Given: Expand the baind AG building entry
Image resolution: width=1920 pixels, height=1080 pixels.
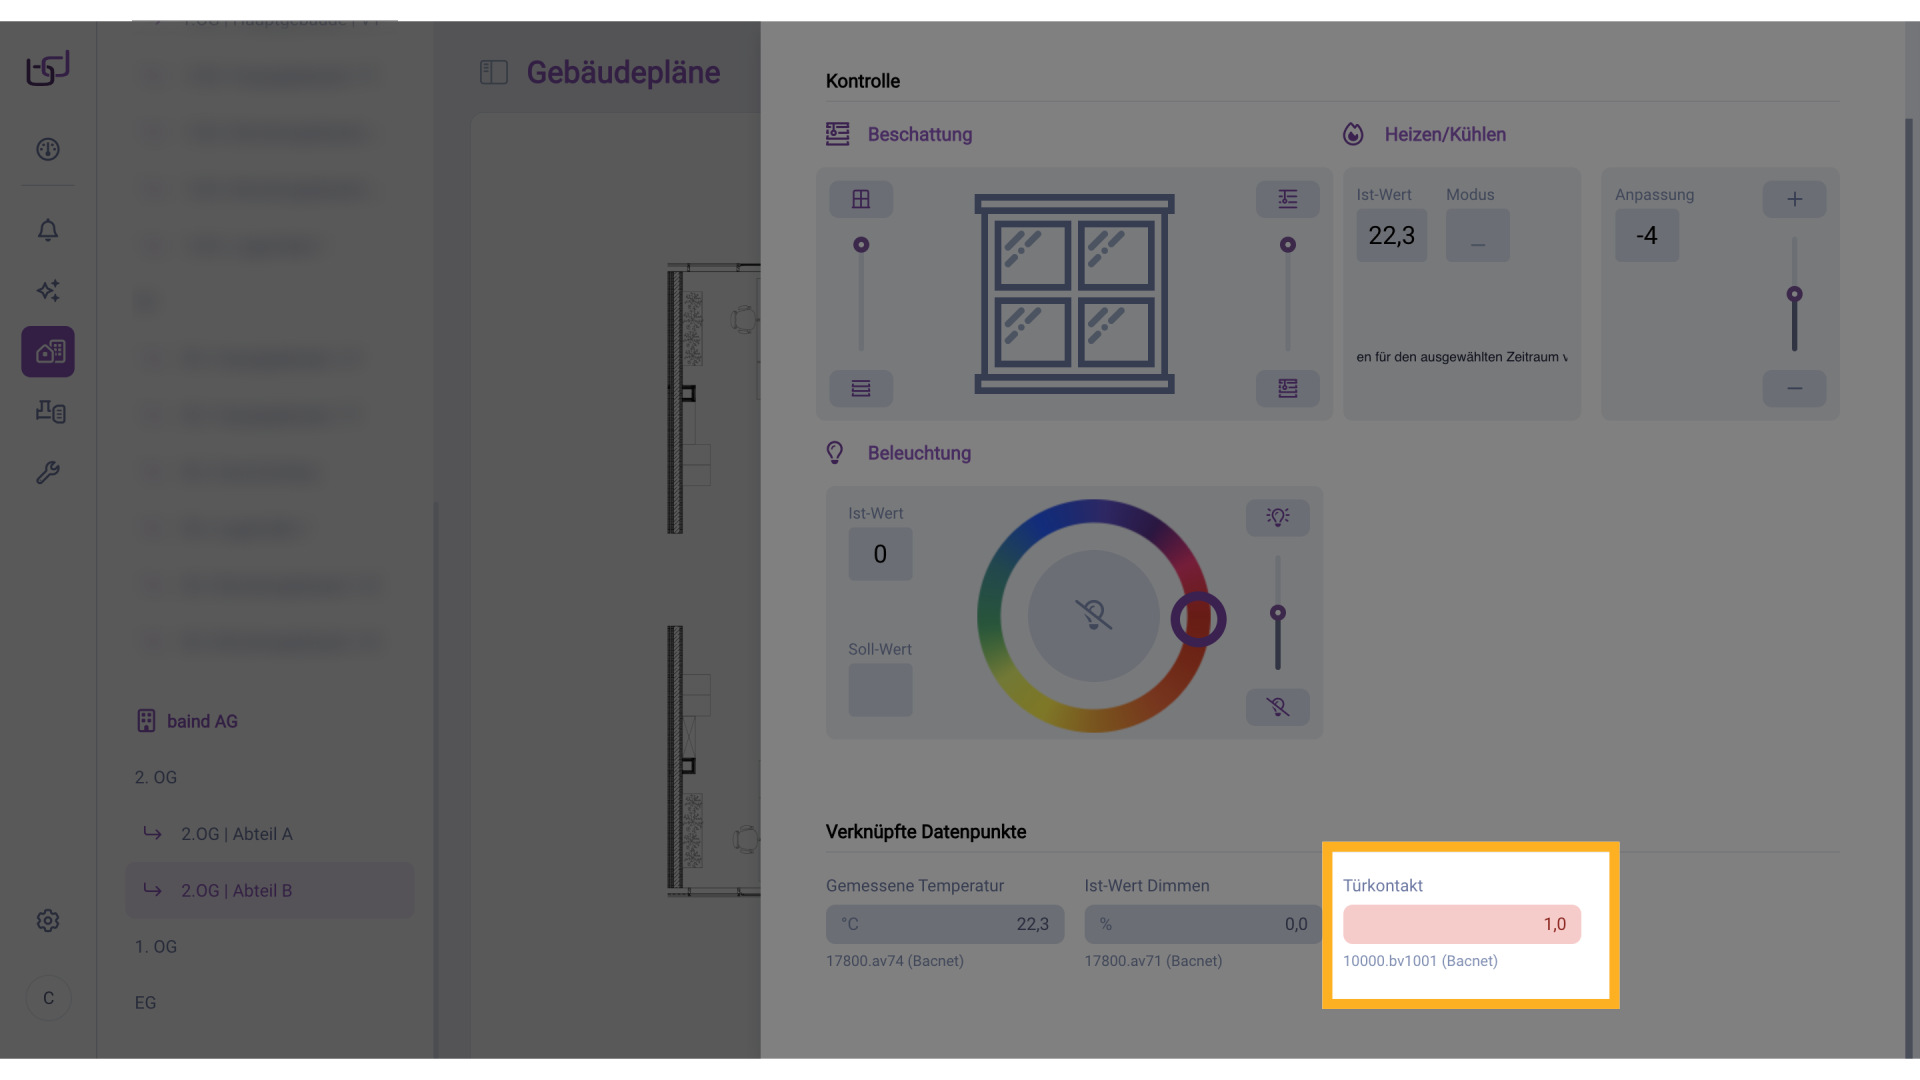Looking at the screenshot, I should [201, 721].
